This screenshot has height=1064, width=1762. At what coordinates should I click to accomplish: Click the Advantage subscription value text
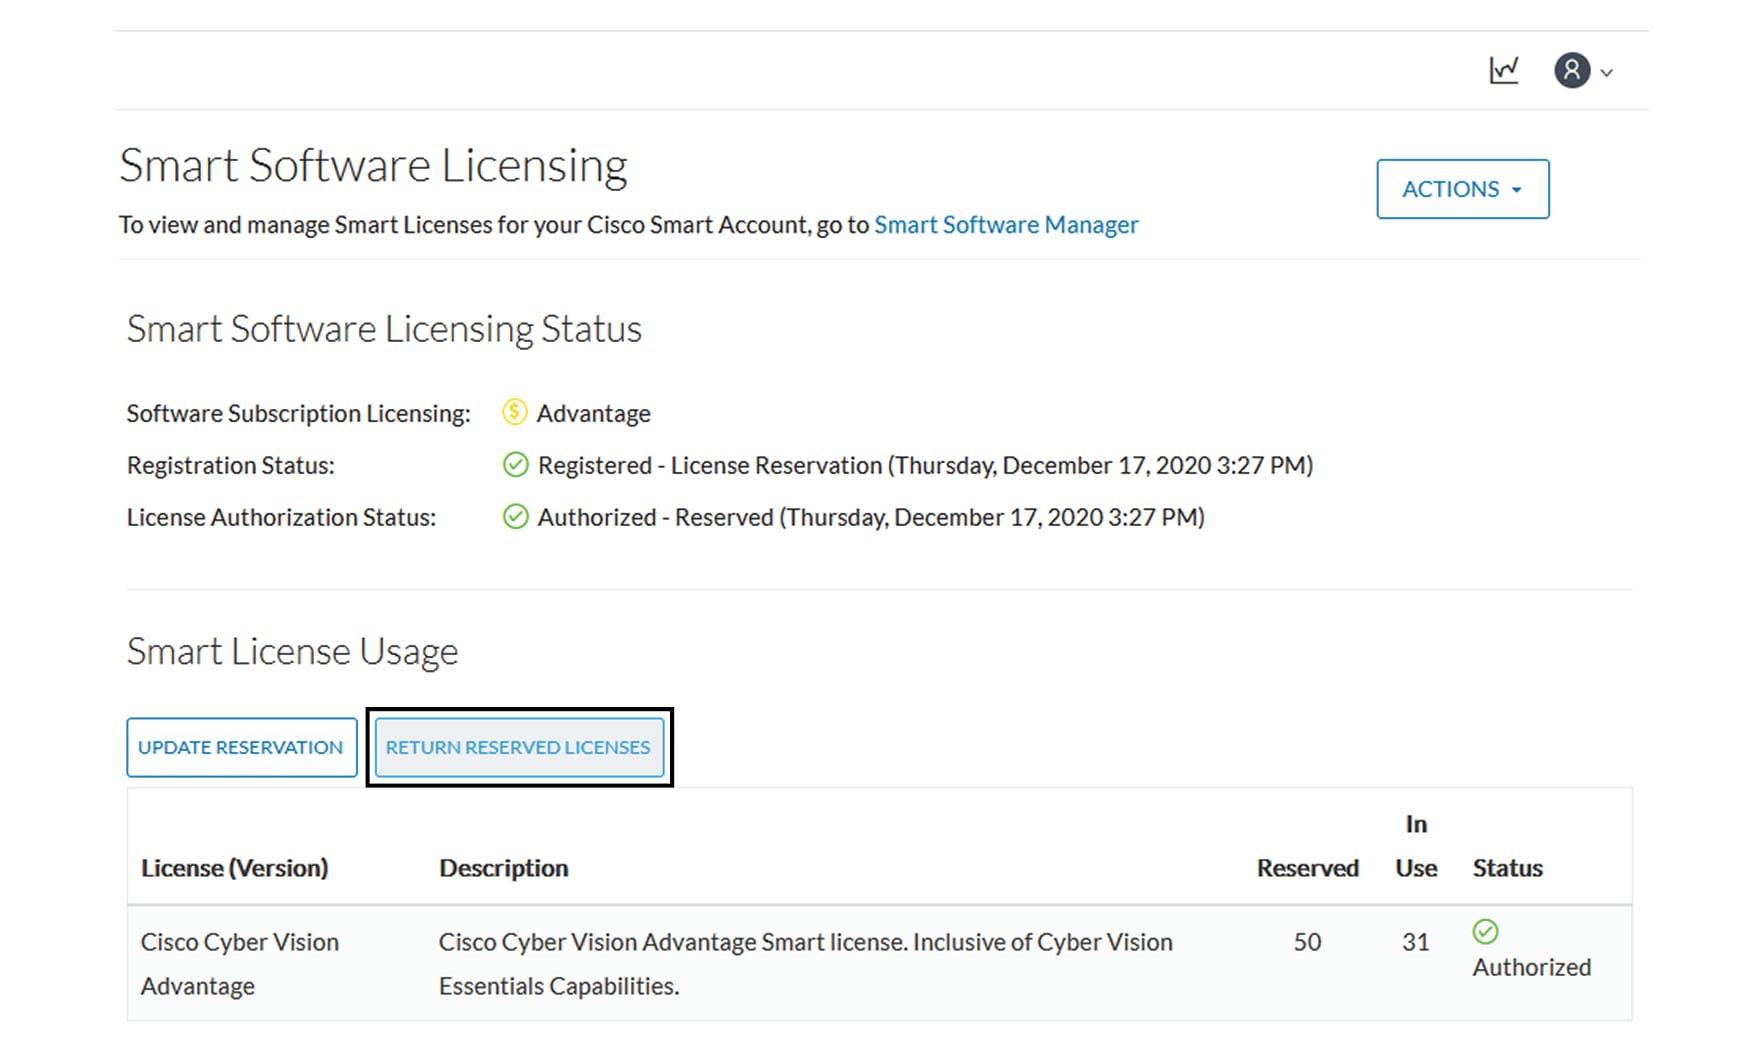(x=593, y=413)
